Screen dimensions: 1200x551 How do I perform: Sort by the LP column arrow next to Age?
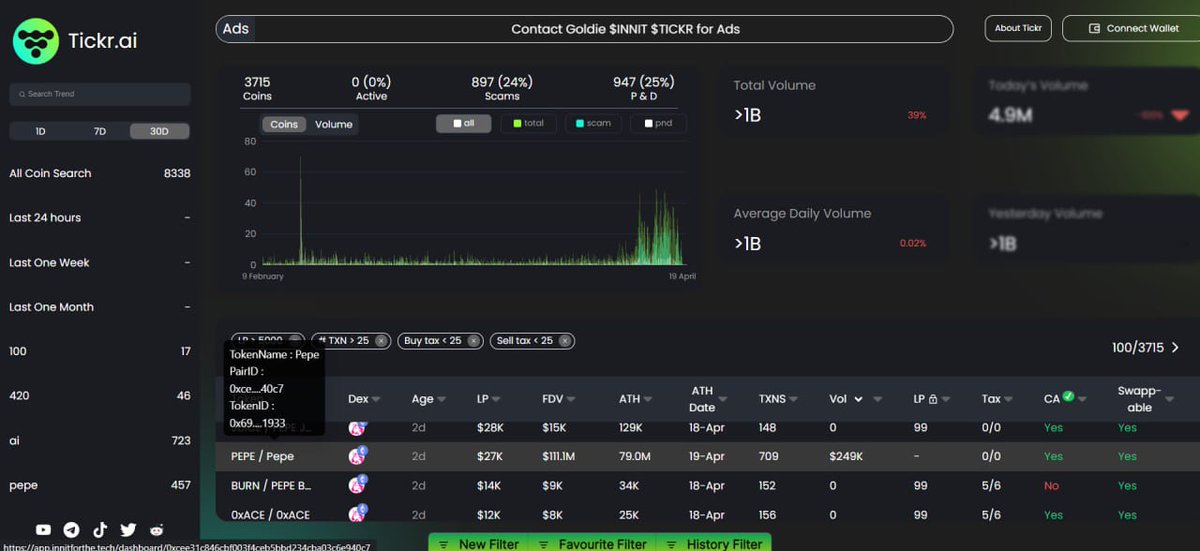(x=497, y=400)
